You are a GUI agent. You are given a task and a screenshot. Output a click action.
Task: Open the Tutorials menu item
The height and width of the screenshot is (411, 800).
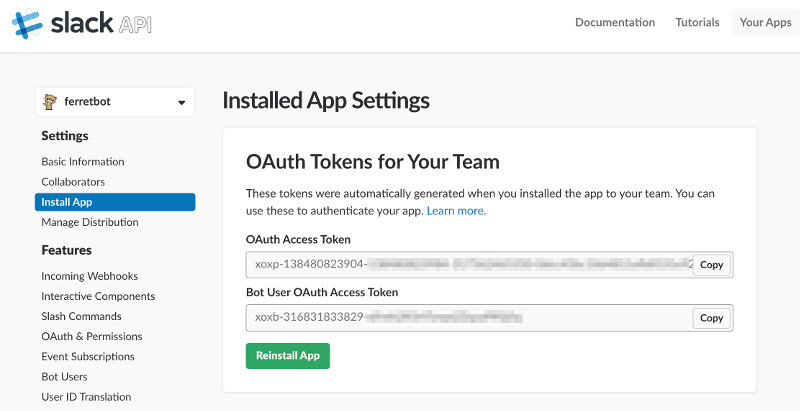pos(697,22)
